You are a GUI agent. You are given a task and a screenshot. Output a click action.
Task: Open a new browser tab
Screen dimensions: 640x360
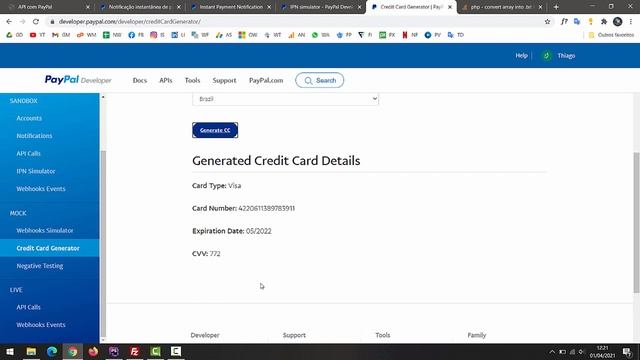pyautogui.click(x=556, y=7)
